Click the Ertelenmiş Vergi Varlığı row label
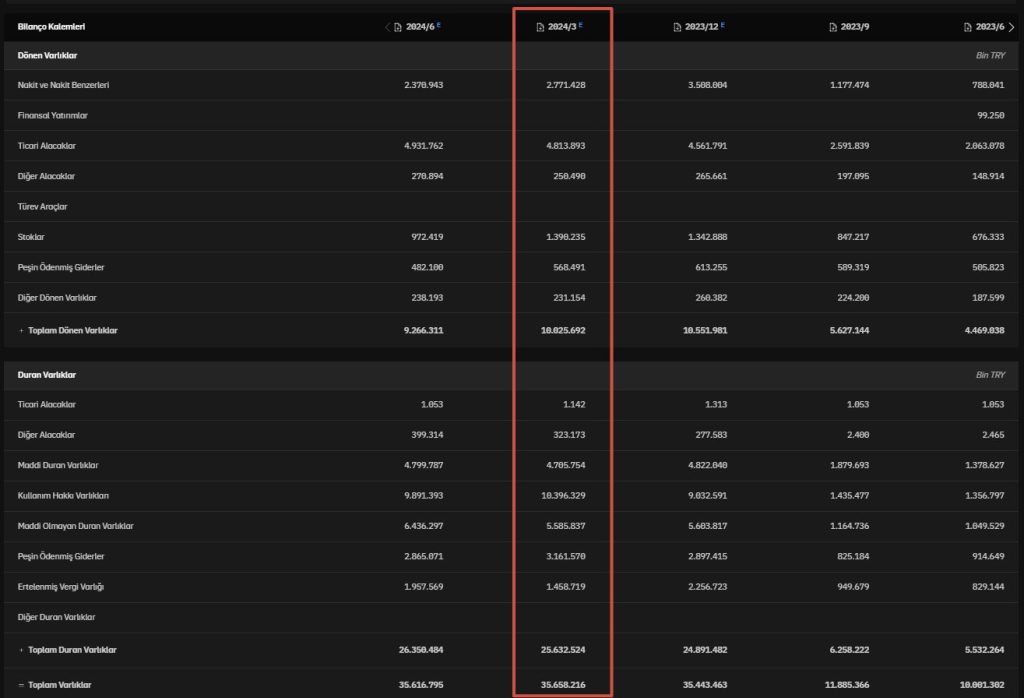Viewport: 1024px width, 698px height. pos(61,587)
